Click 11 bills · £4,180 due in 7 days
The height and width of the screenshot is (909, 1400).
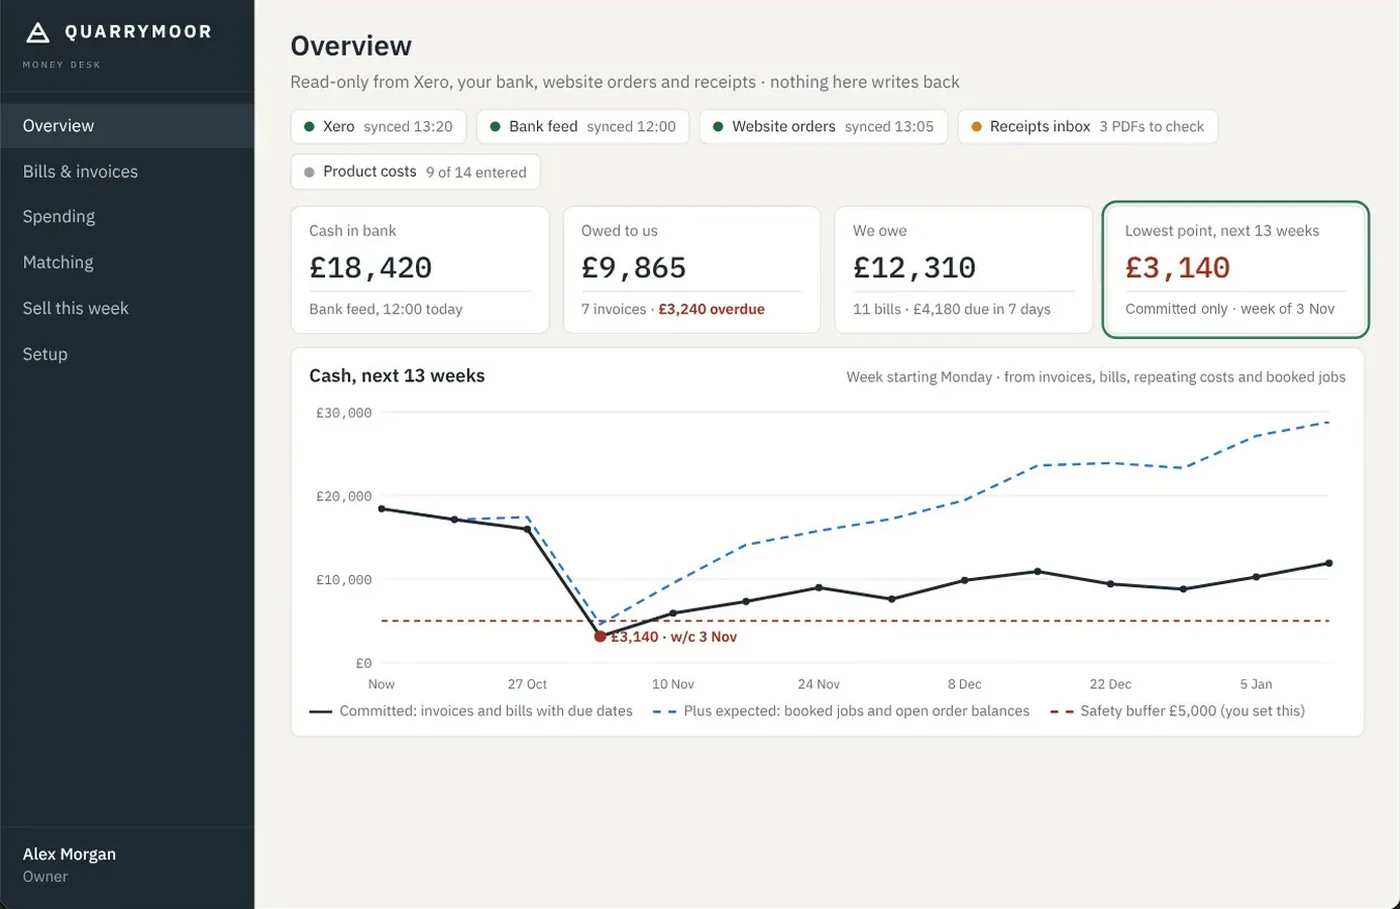point(952,309)
